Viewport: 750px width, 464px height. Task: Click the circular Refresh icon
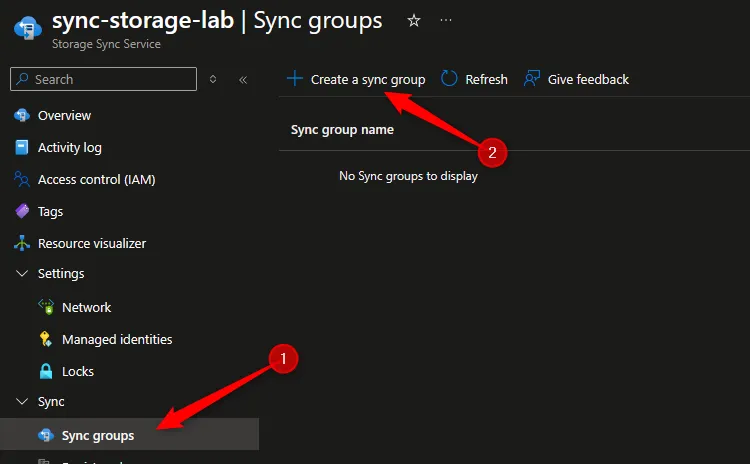point(449,78)
